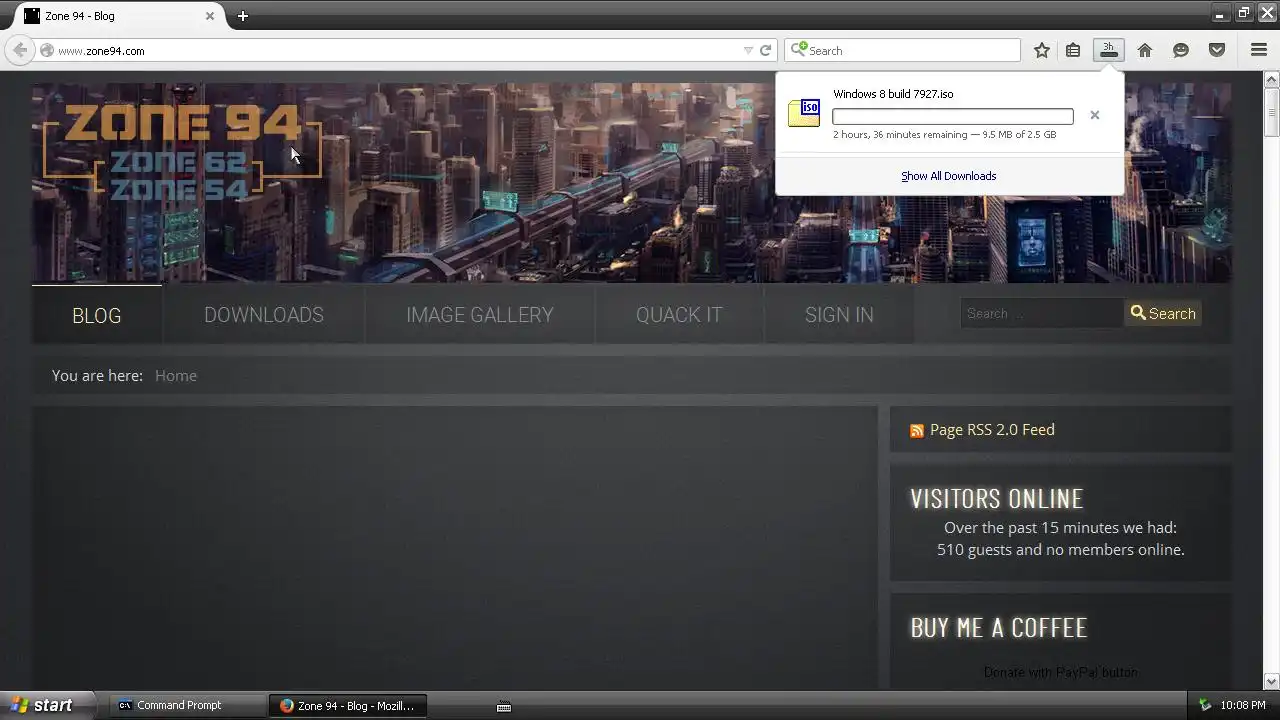
Task: Open a new tab with plus button
Action: [x=243, y=16]
